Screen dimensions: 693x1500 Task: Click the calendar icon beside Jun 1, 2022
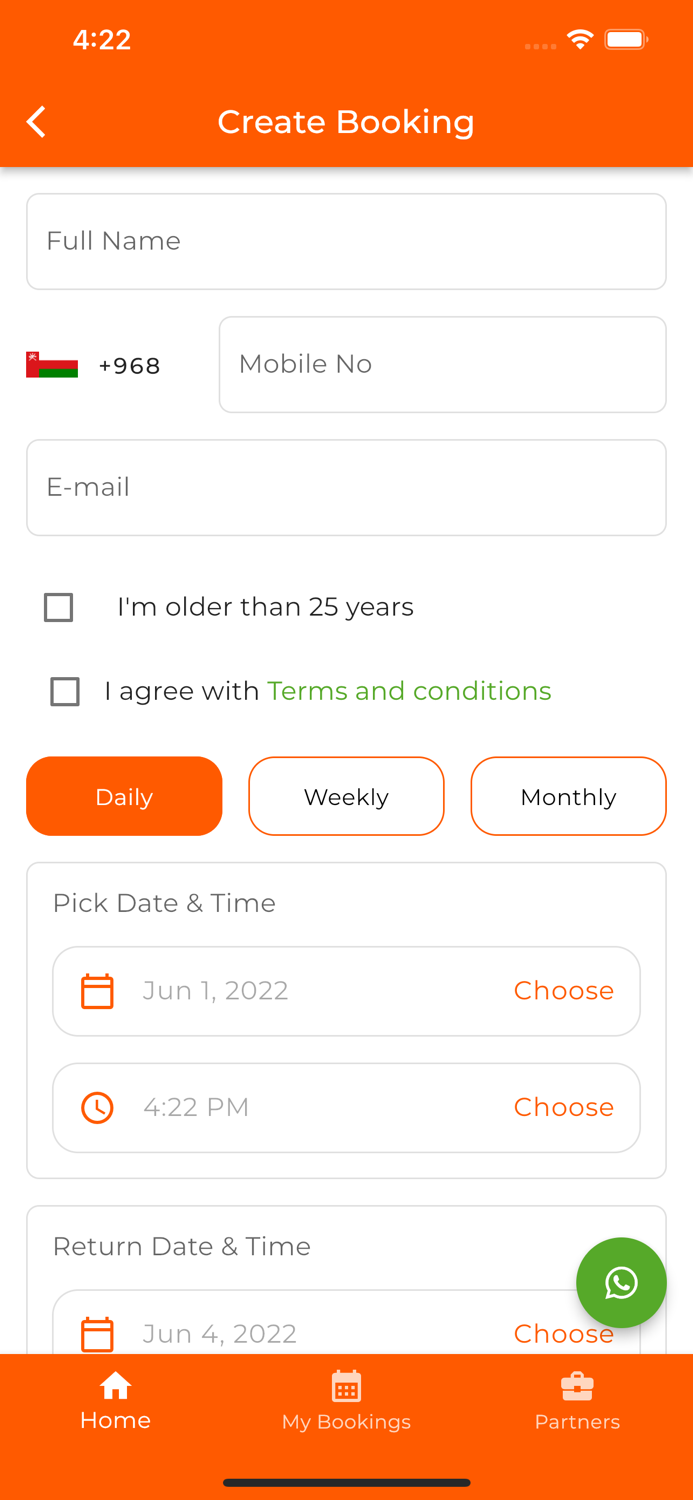tap(97, 991)
